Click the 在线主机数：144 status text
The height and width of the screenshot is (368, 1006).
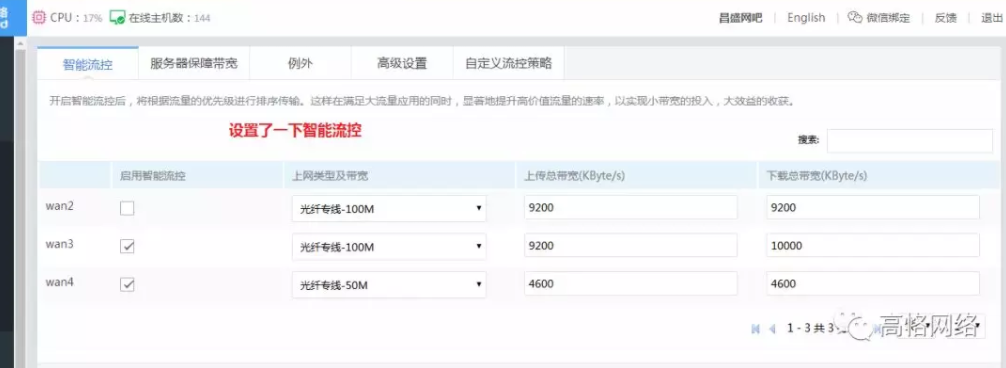(169, 18)
